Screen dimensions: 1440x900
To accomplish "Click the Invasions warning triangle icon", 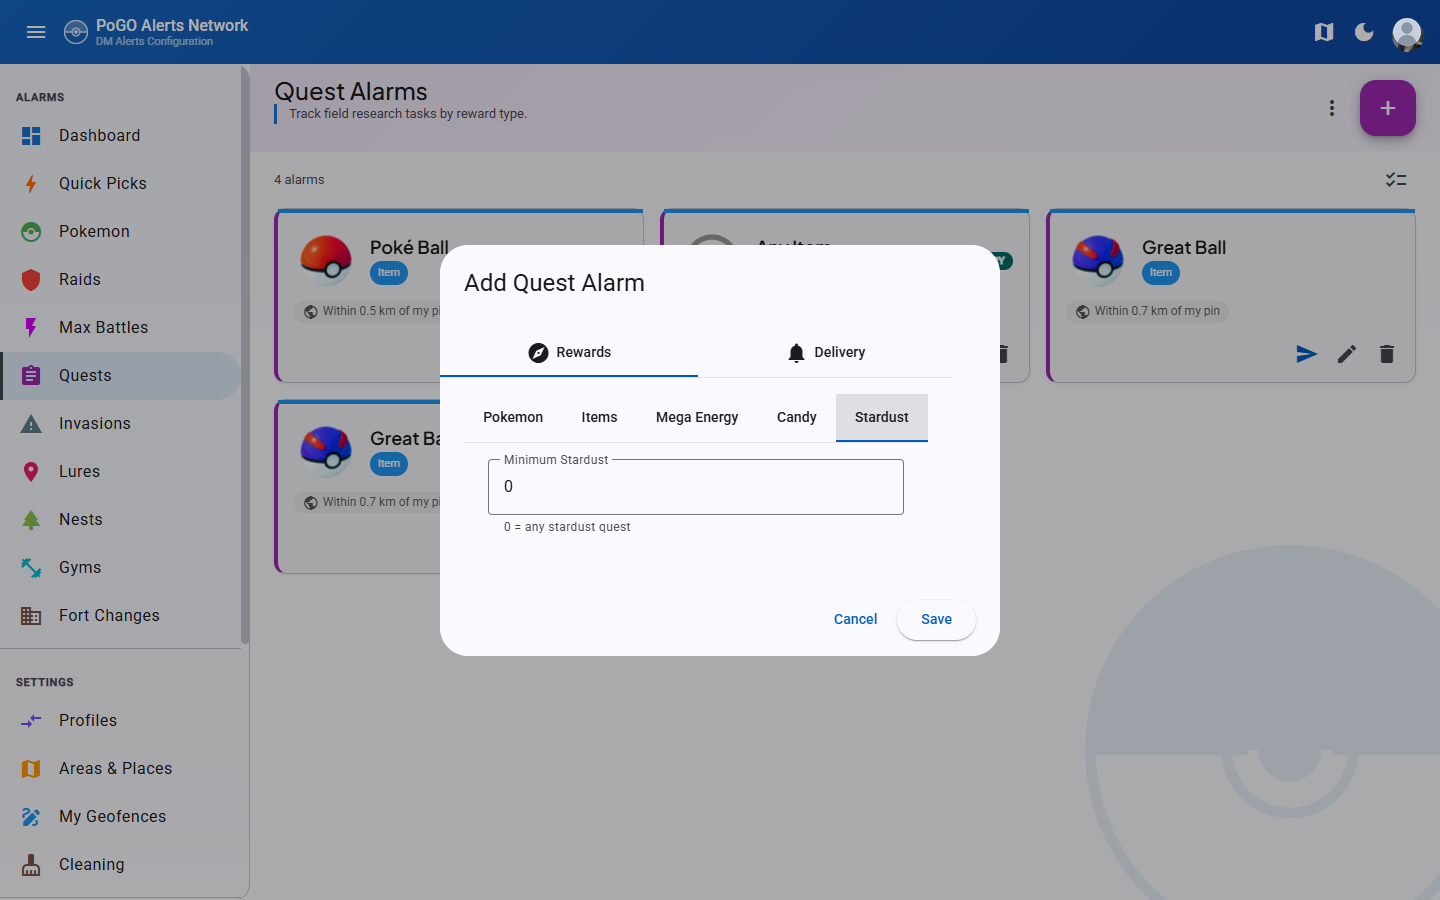I will [x=31, y=424].
